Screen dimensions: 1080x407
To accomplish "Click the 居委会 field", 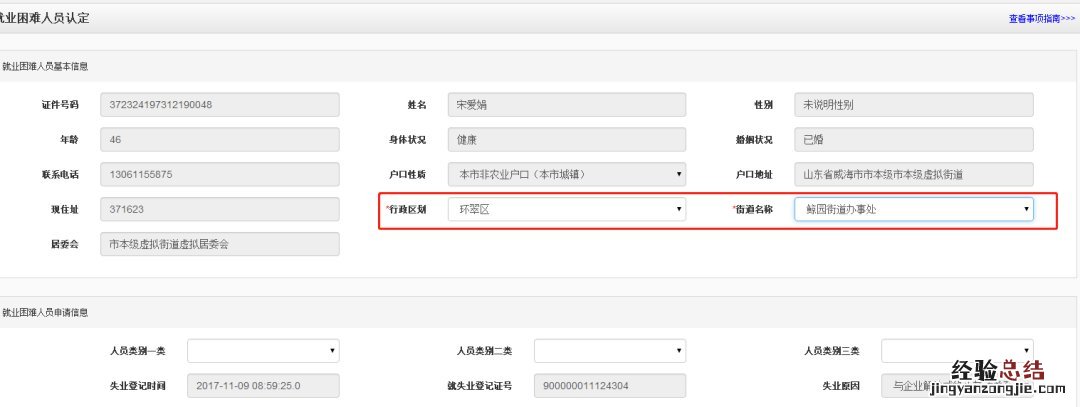I will (220, 244).
